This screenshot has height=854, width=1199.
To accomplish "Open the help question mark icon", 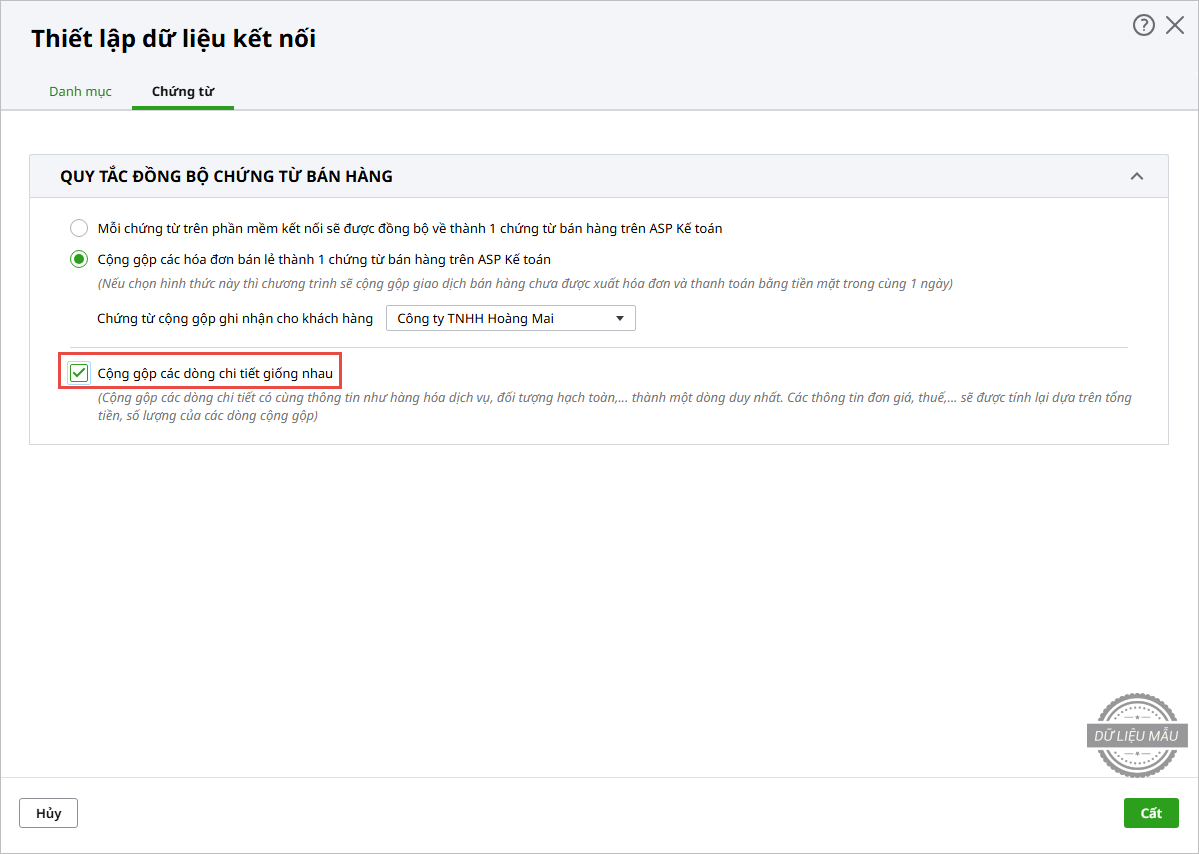I will [1143, 25].
